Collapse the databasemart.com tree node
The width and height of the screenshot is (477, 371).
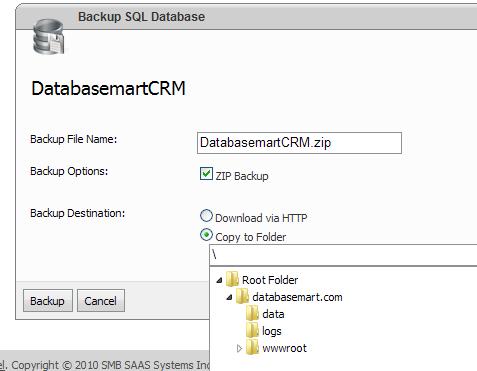[229, 297]
